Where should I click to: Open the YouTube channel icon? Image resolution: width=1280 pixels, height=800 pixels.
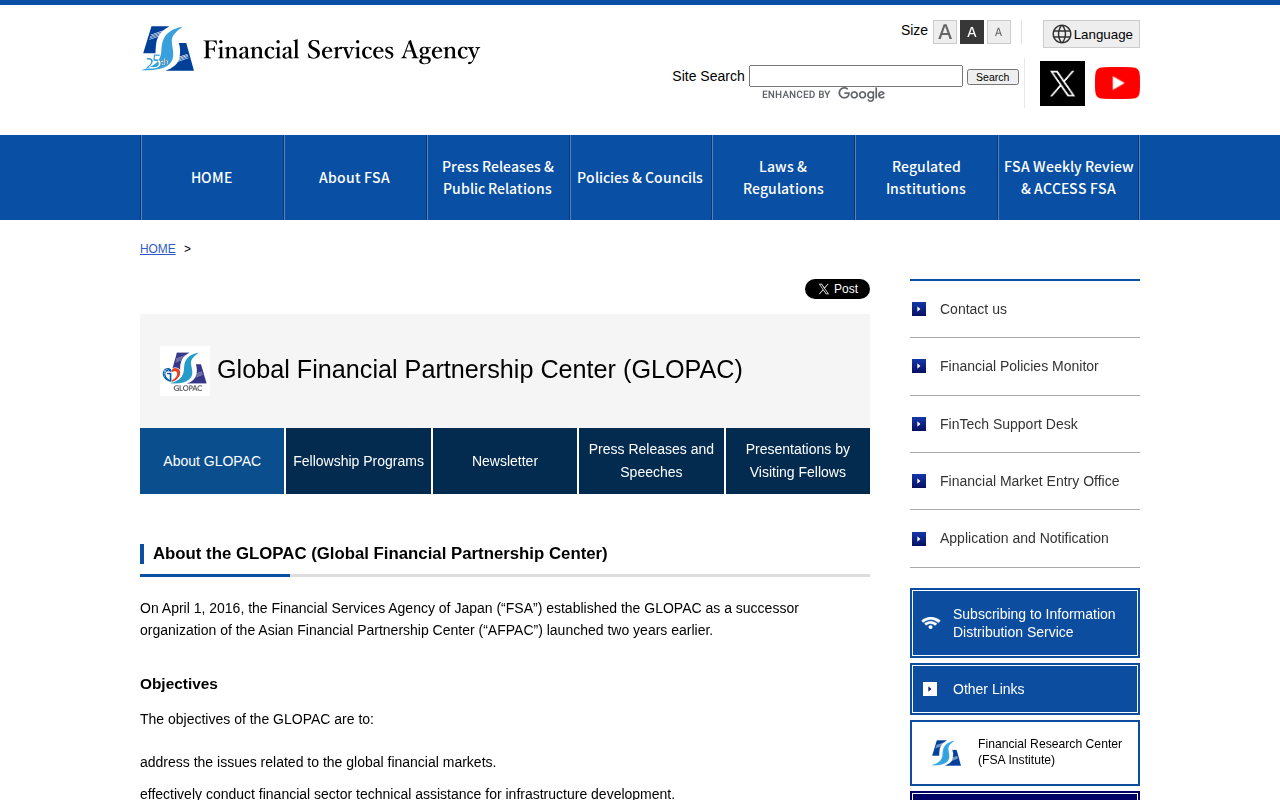pyautogui.click(x=1117, y=83)
